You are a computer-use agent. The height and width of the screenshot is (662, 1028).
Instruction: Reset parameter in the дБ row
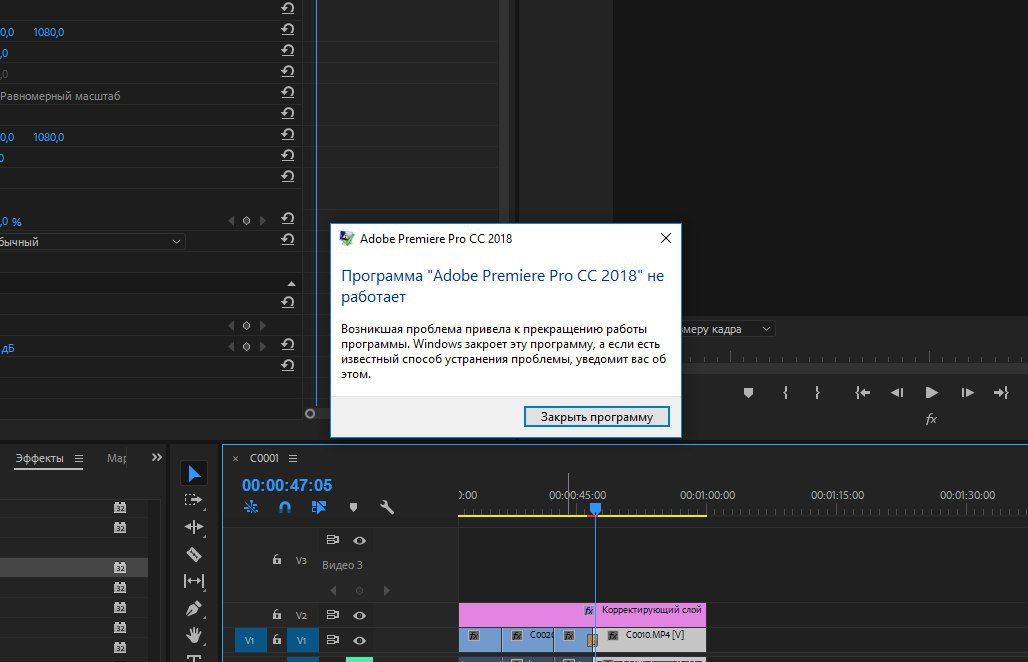(287, 344)
